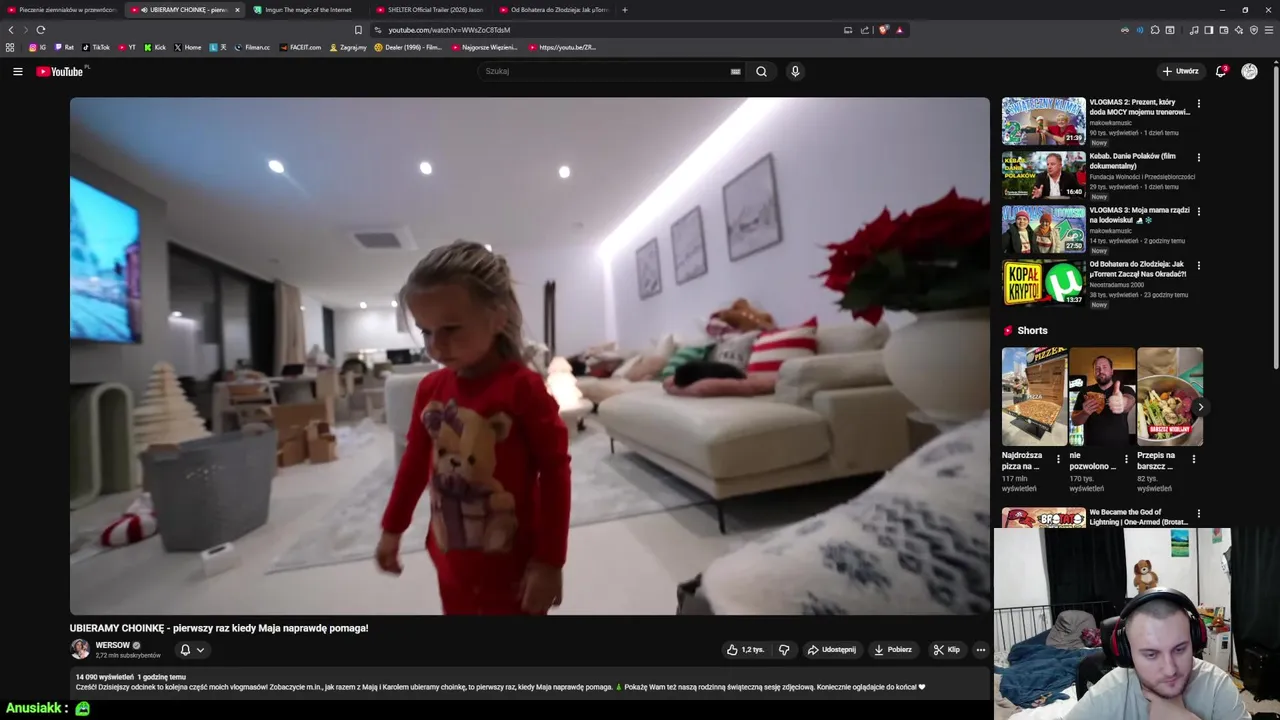Screen dimensions: 1280x720
Task: Open the Kopał Krypto uTorrent thumbnail
Action: coord(1044,283)
